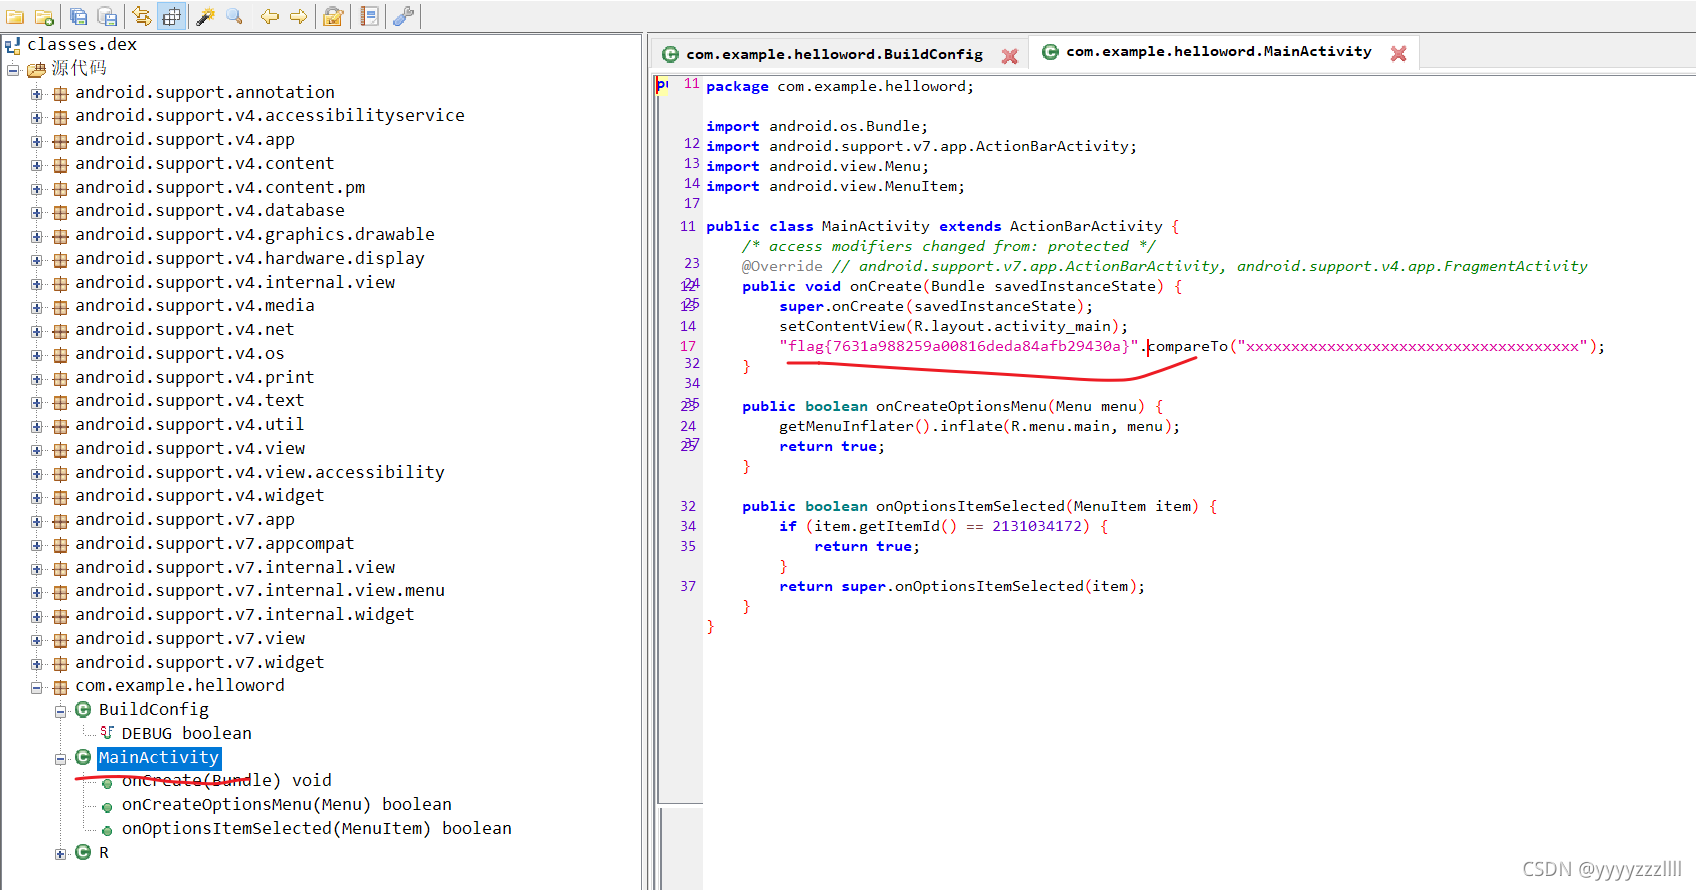Expand the android.support.v4.widget package
The width and height of the screenshot is (1696, 890).
(x=37, y=497)
